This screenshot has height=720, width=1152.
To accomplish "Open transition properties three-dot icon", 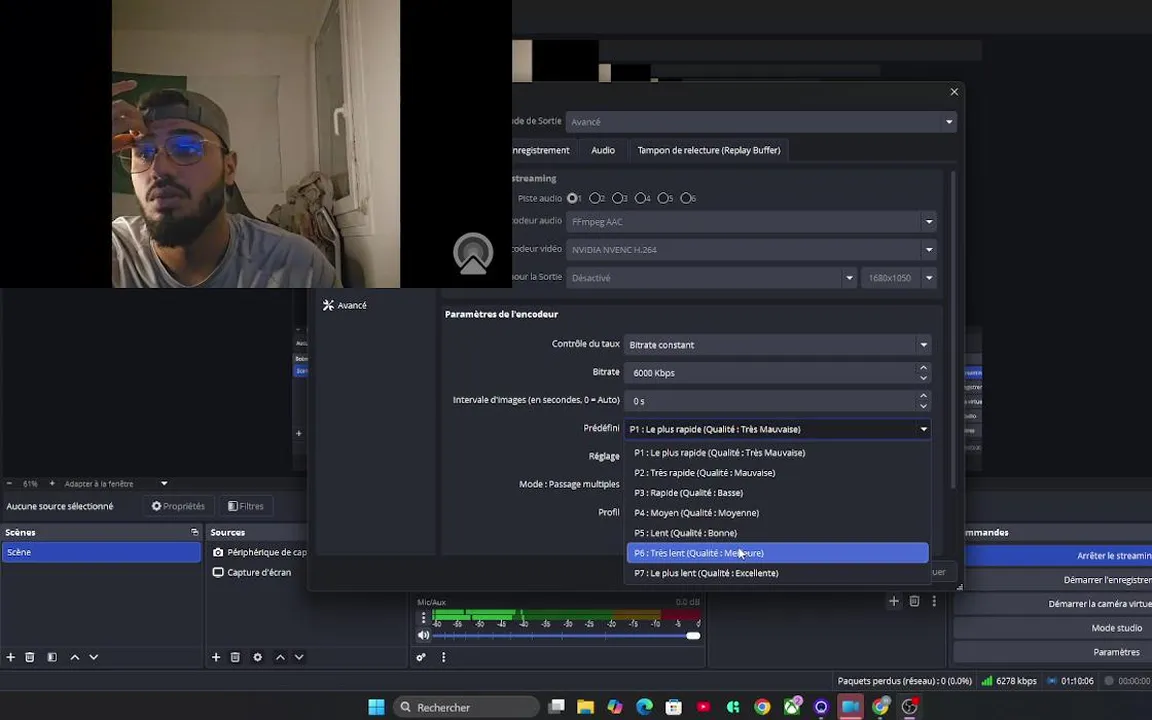I will pyautogui.click(x=935, y=601).
